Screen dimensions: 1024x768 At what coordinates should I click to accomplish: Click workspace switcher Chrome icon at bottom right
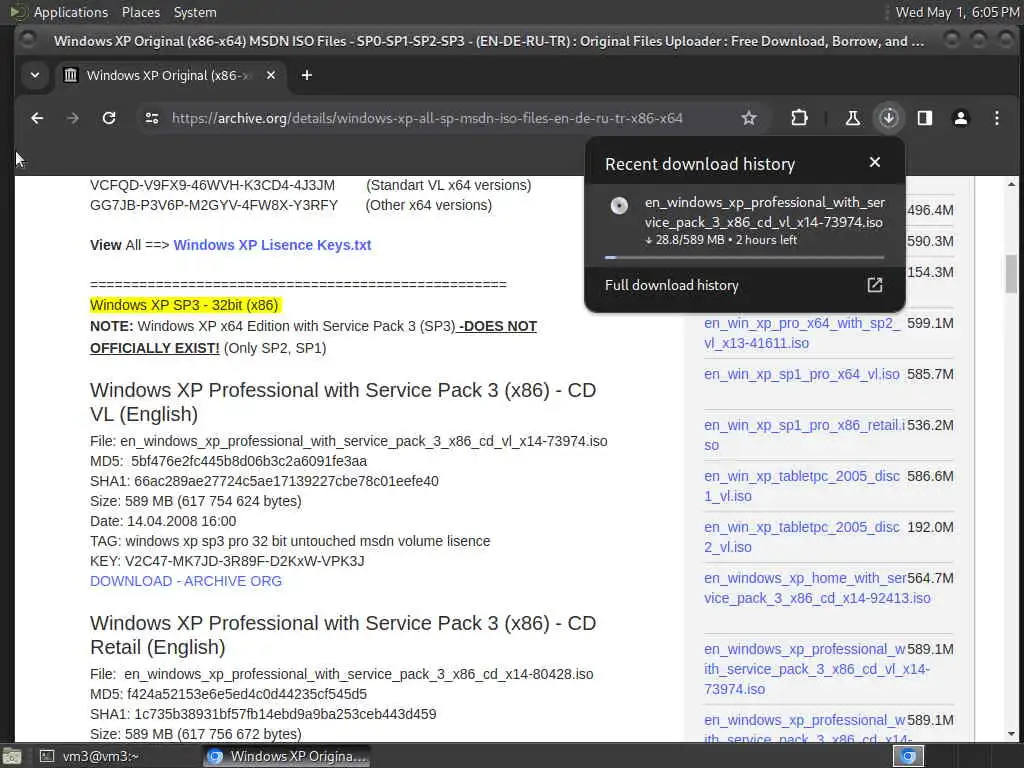pyautogui.click(x=908, y=756)
